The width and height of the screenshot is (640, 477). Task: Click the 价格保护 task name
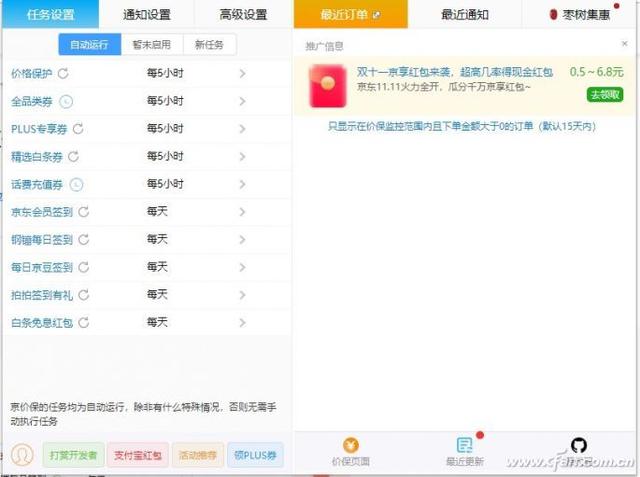click(x=32, y=73)
